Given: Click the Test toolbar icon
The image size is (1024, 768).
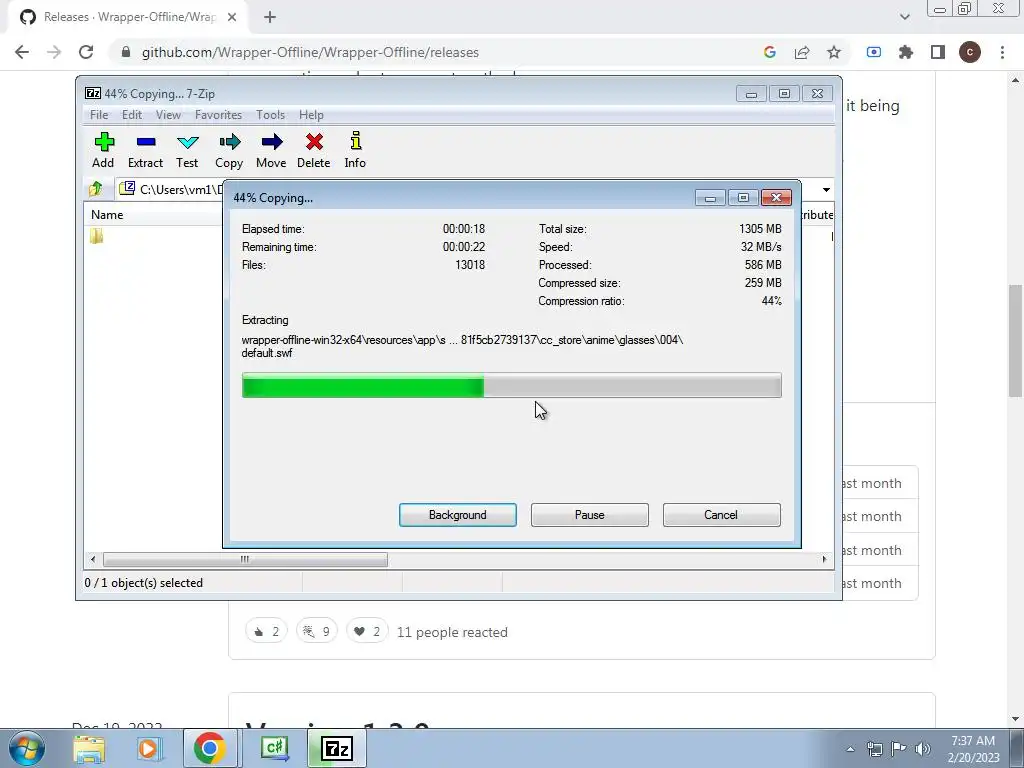Looking at the screenshot, I should pyautogui.click(x=187, y=150).
